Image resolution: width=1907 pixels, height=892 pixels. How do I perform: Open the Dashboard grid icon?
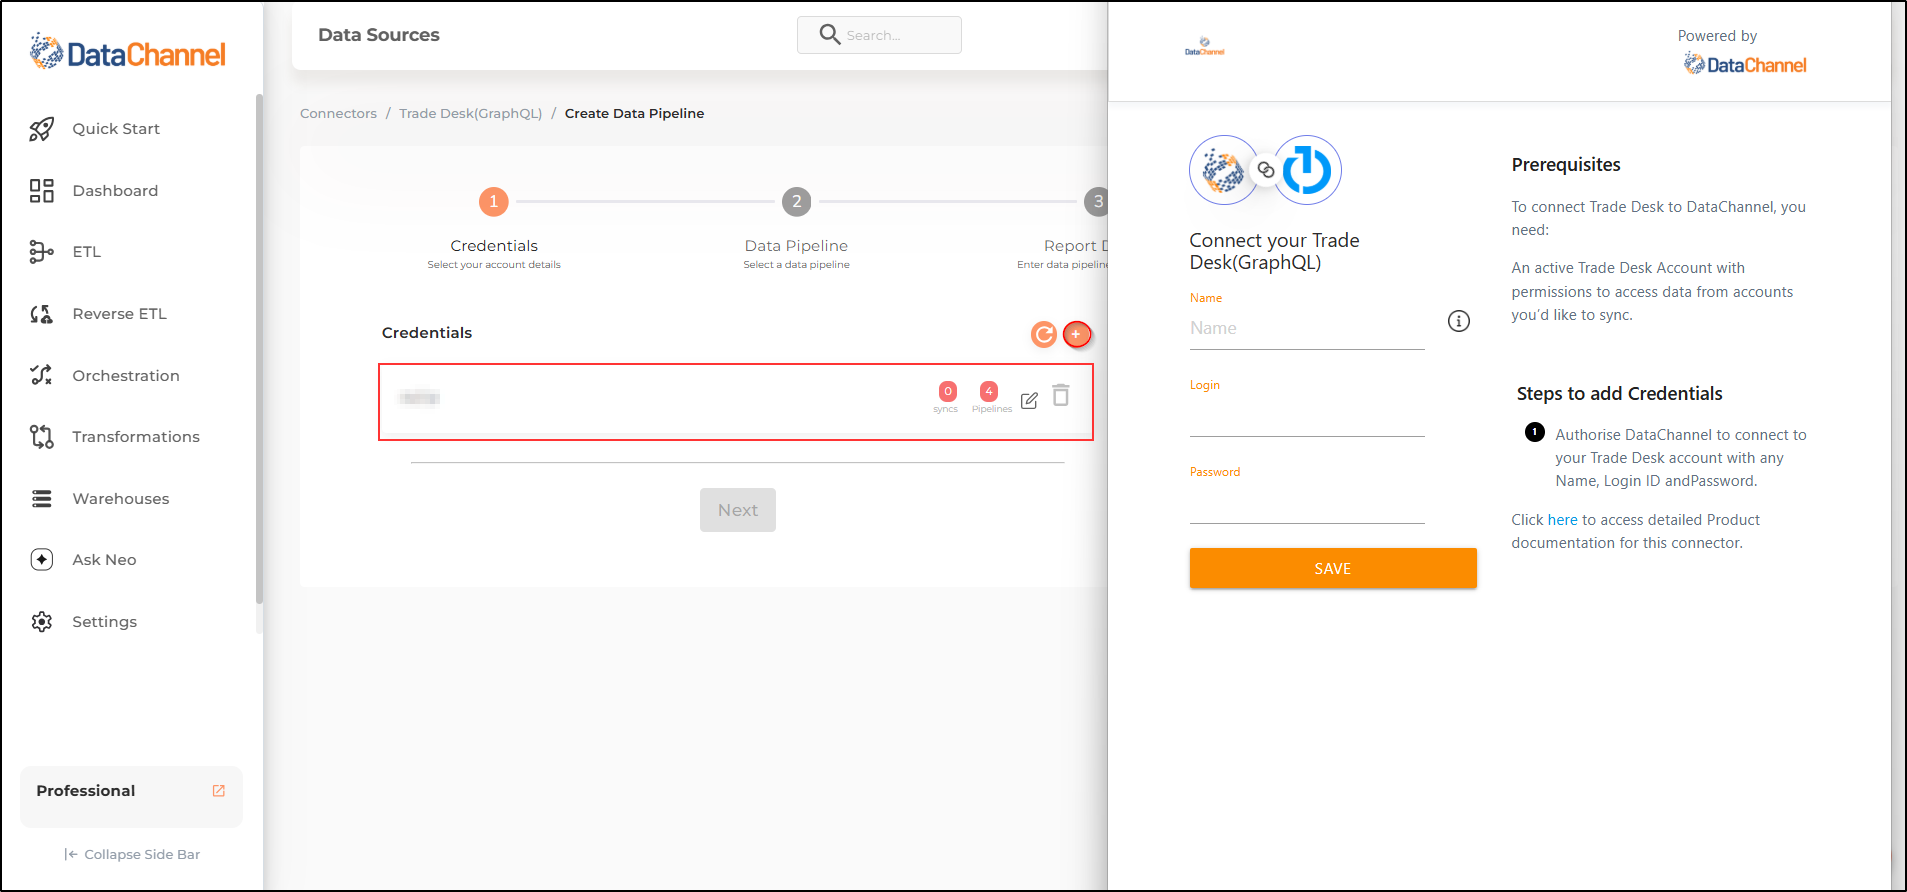tap(41, 191)
